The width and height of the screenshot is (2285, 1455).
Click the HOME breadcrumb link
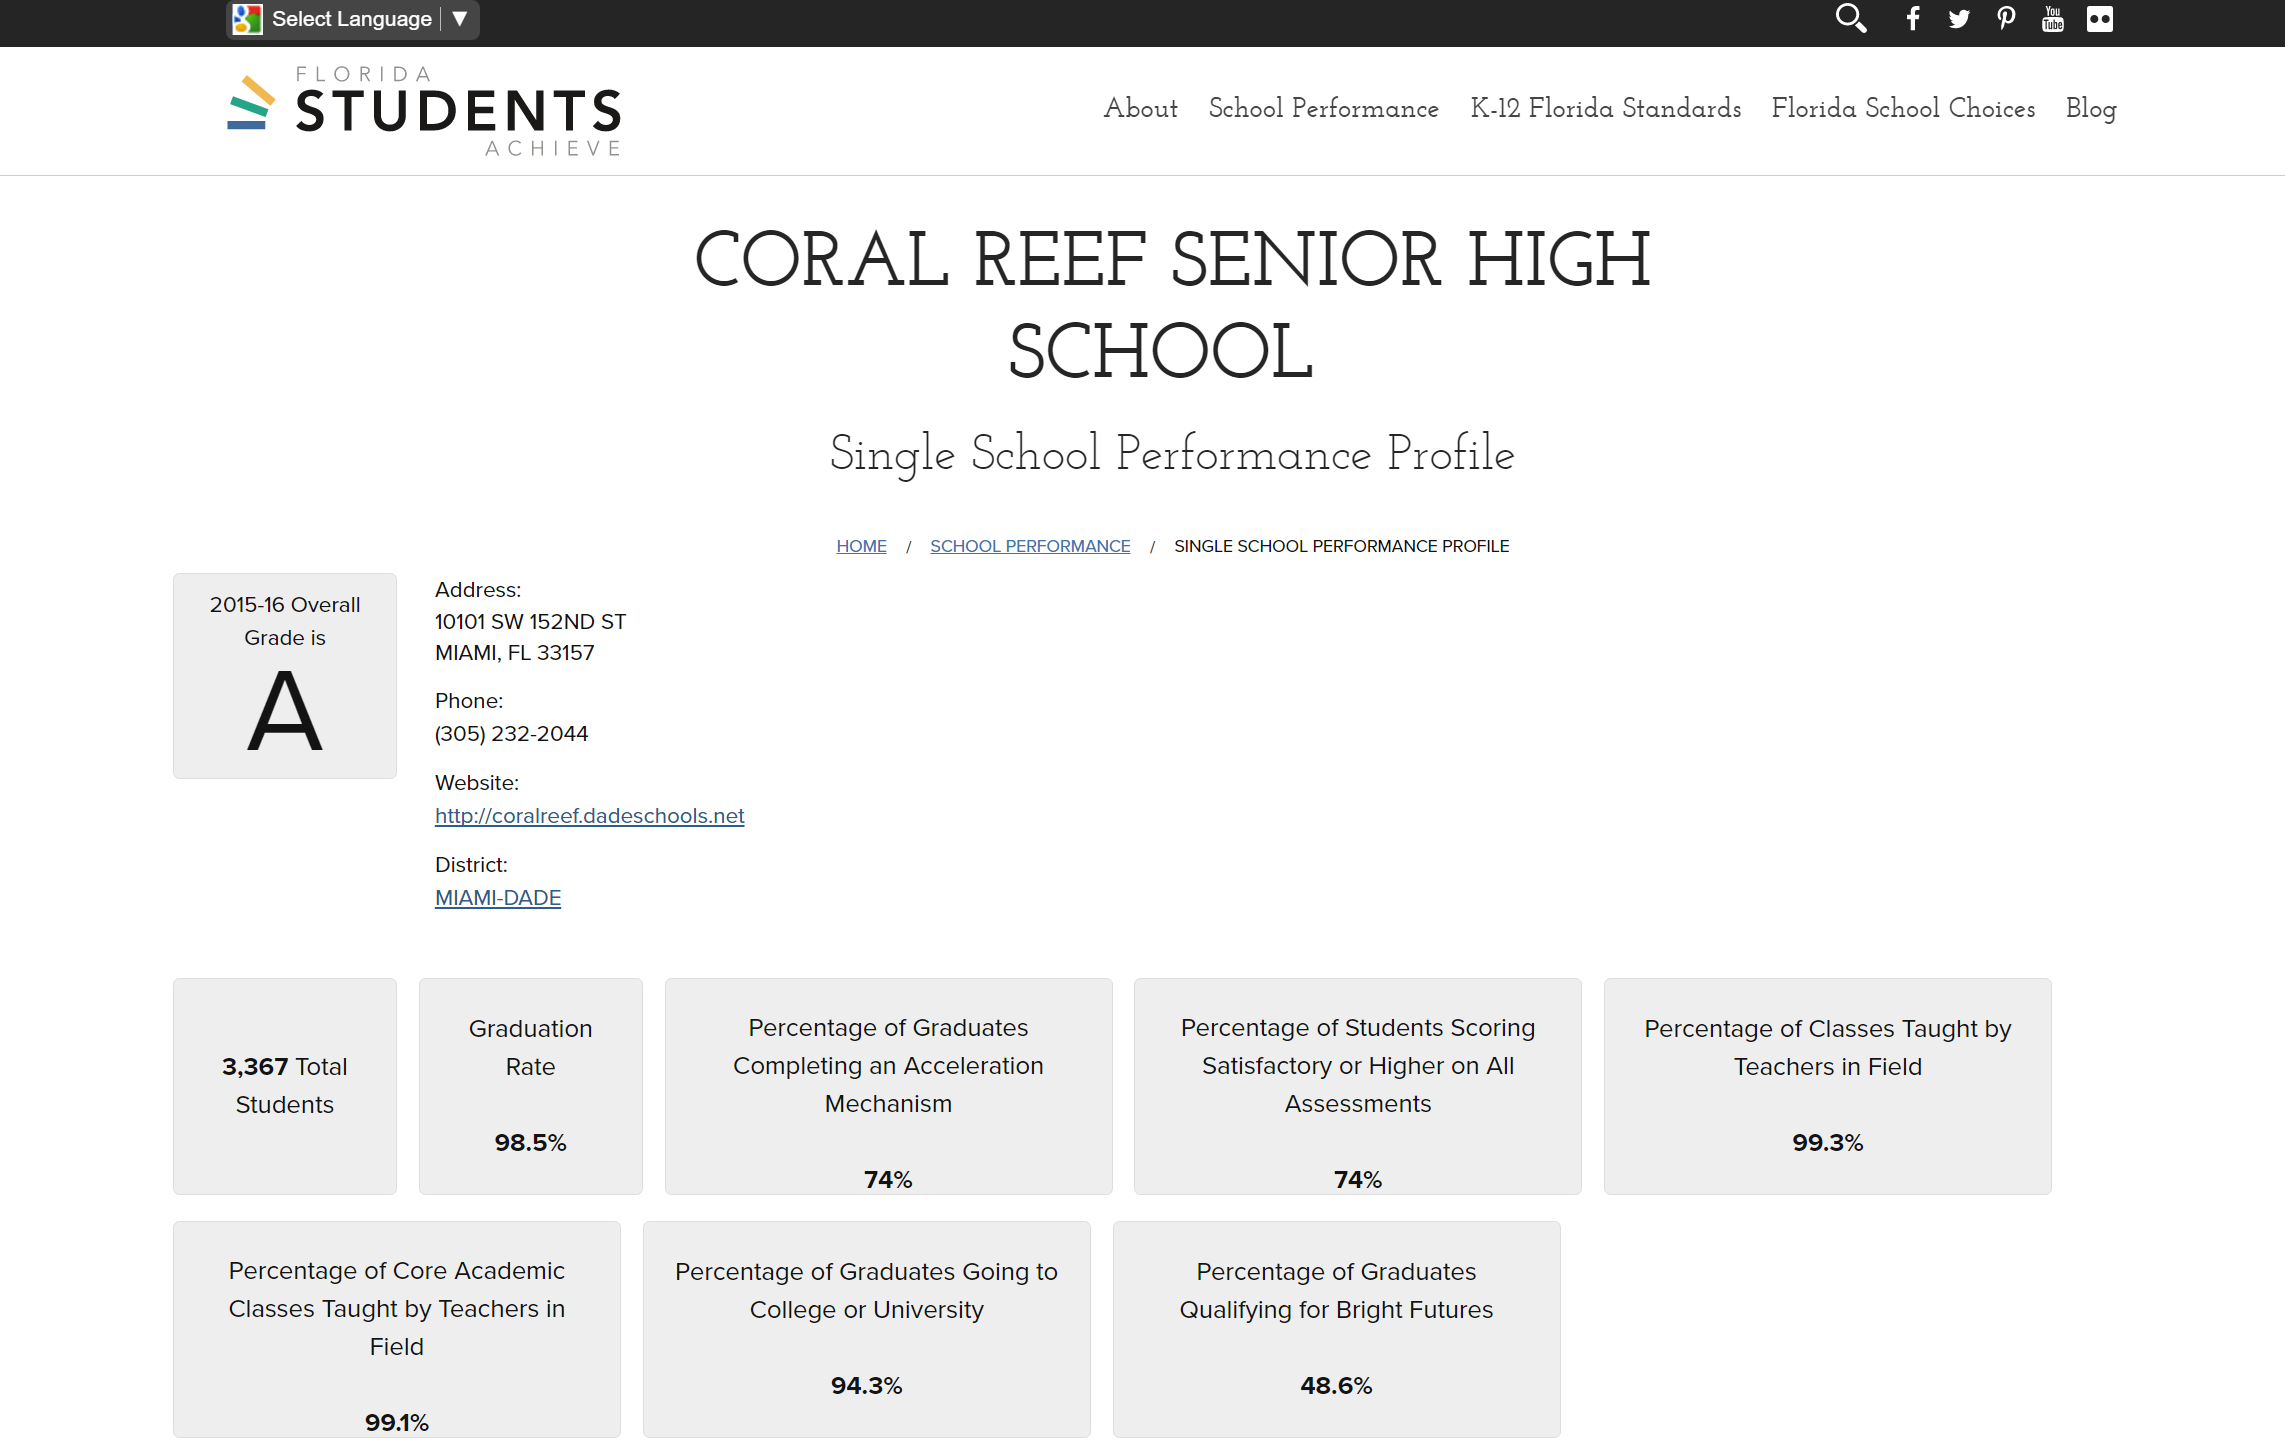[x=861, y=546]
